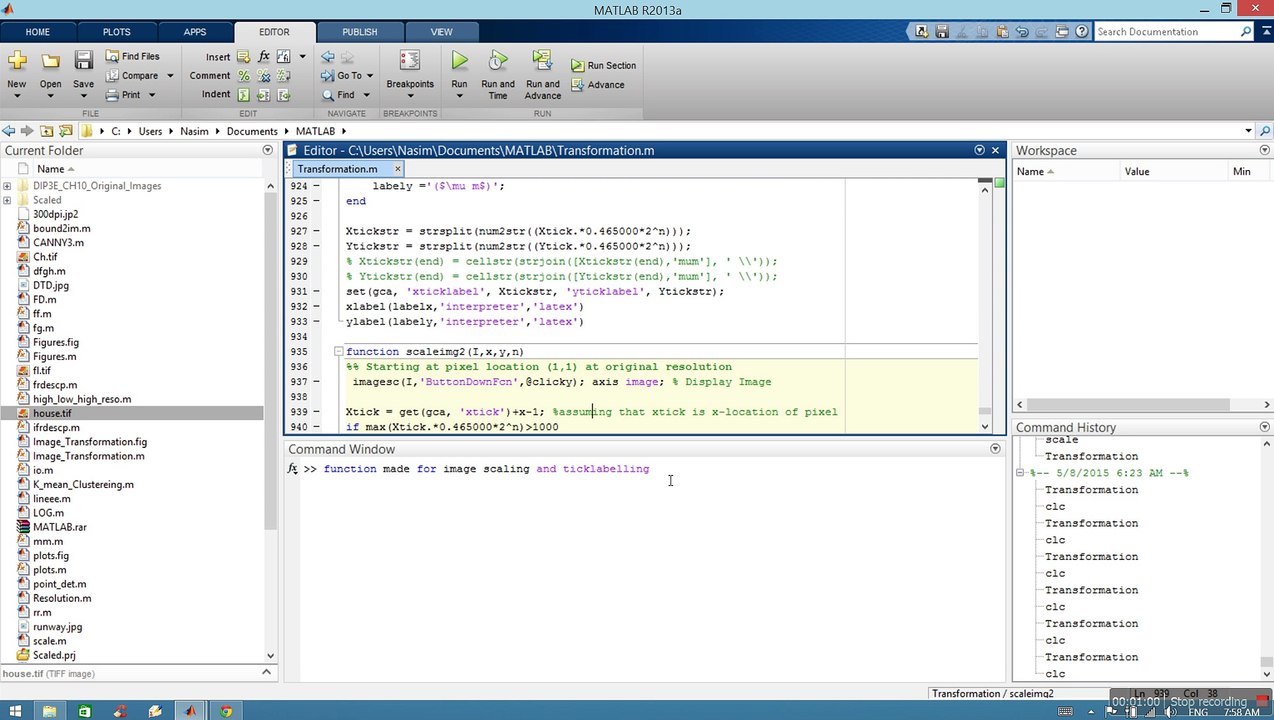
Task: Switch to the APPS tab
Action: [195, 32]
